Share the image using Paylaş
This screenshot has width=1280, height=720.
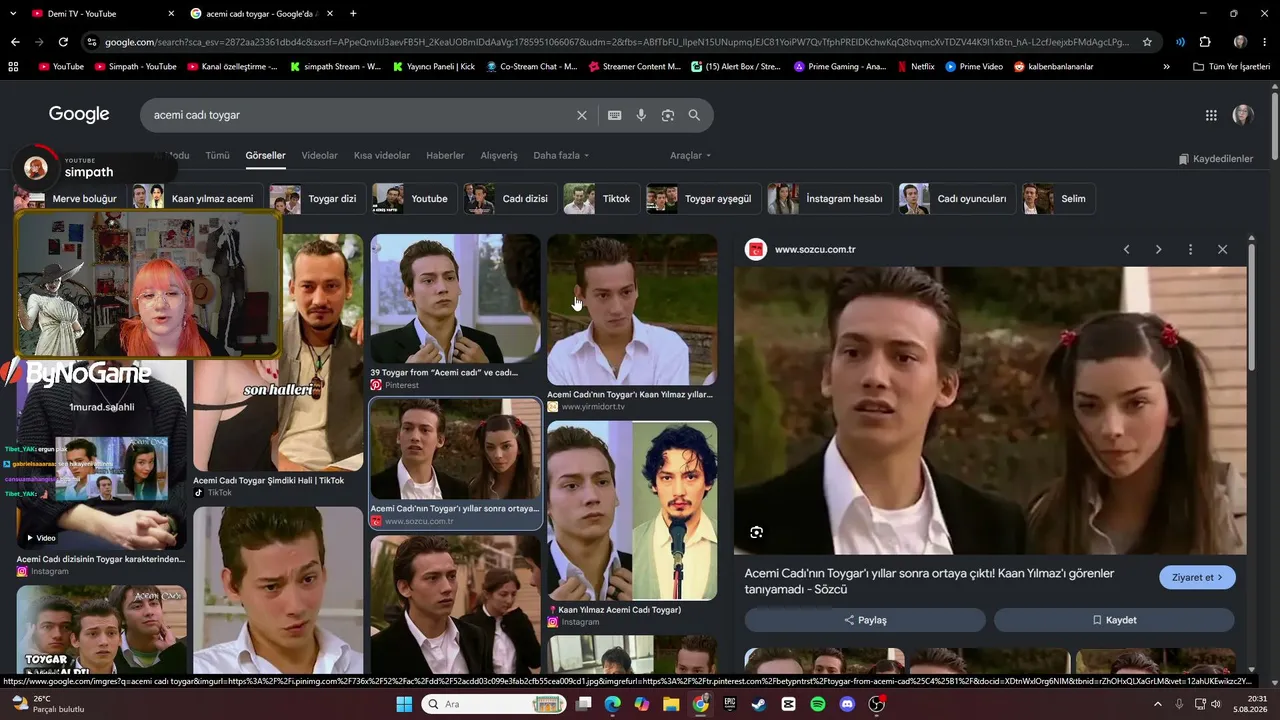[x=865, y=620]
